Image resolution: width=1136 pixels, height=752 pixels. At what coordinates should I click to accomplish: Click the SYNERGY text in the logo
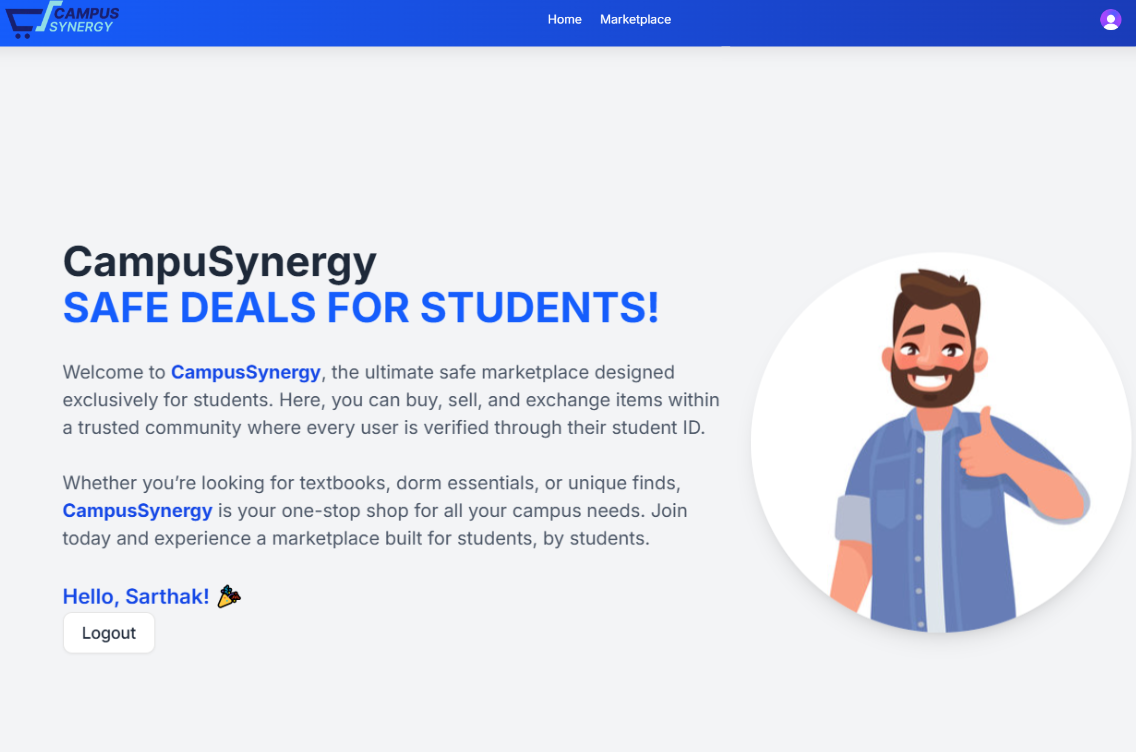tap(80, 27)
